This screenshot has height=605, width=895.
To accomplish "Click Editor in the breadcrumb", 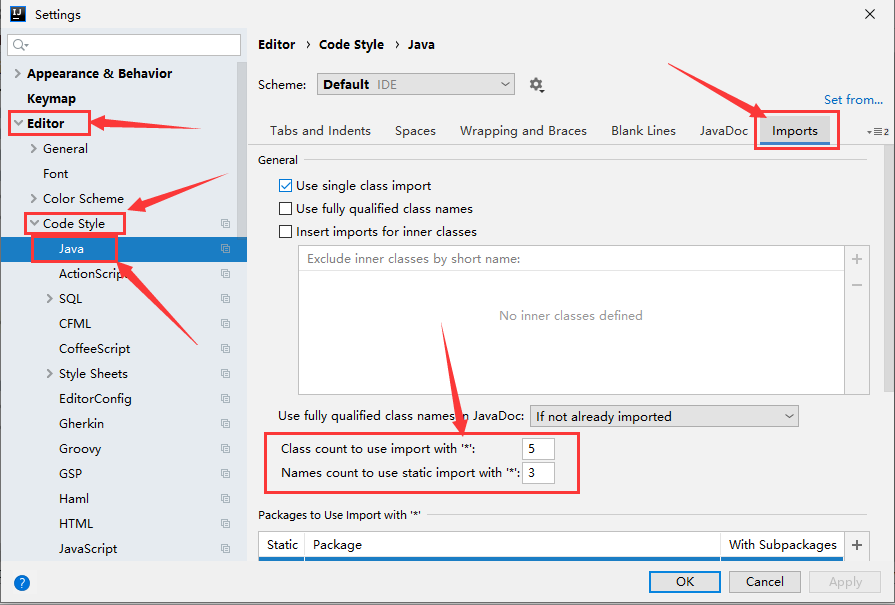I will (x=277, y=45).
